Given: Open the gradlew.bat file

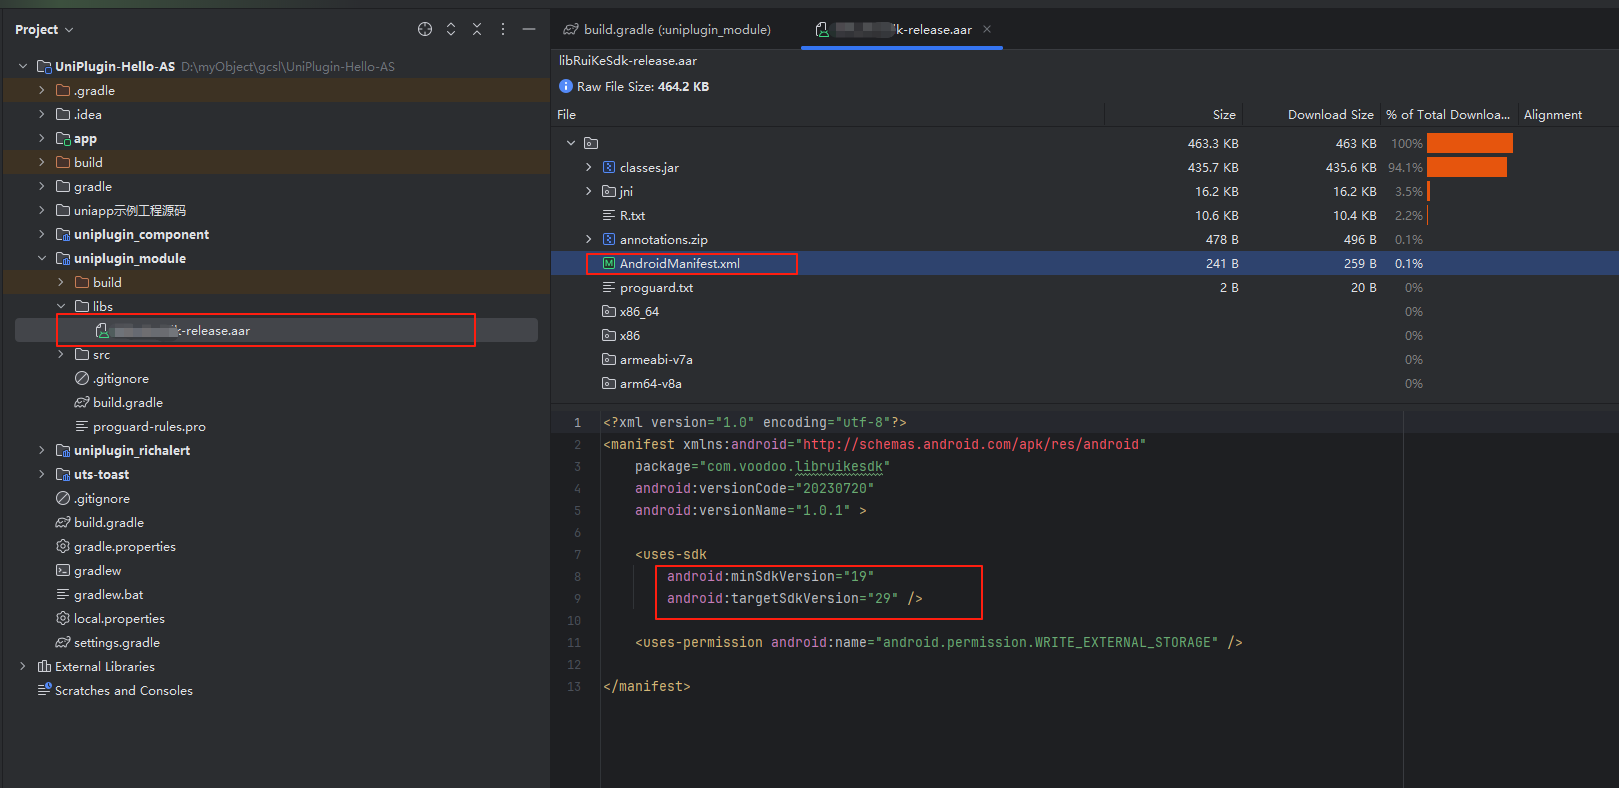Looking at the screenshot, I should tap(108, 594).
